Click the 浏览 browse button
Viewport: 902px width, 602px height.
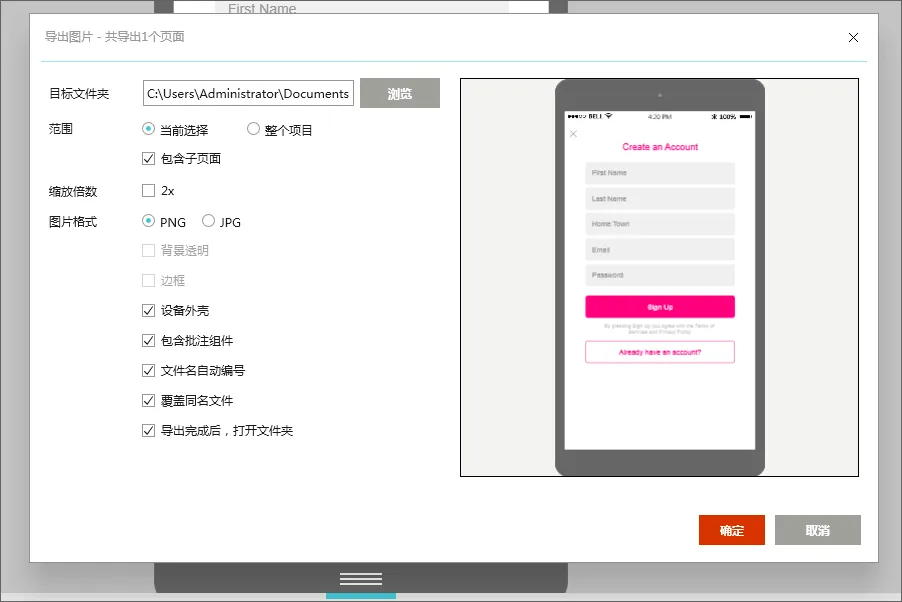click(x=400, y=94)
